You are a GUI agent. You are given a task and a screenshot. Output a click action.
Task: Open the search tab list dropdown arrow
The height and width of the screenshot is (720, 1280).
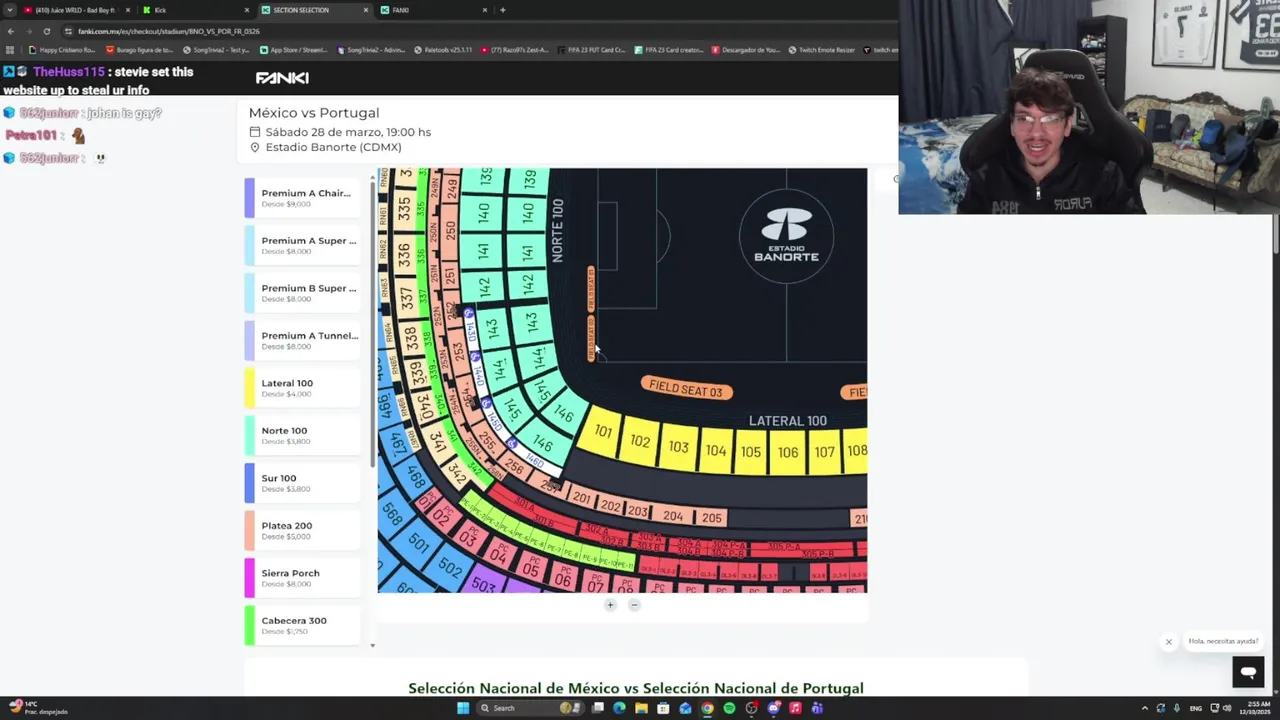pyautogui.click(x=10, y=10)
